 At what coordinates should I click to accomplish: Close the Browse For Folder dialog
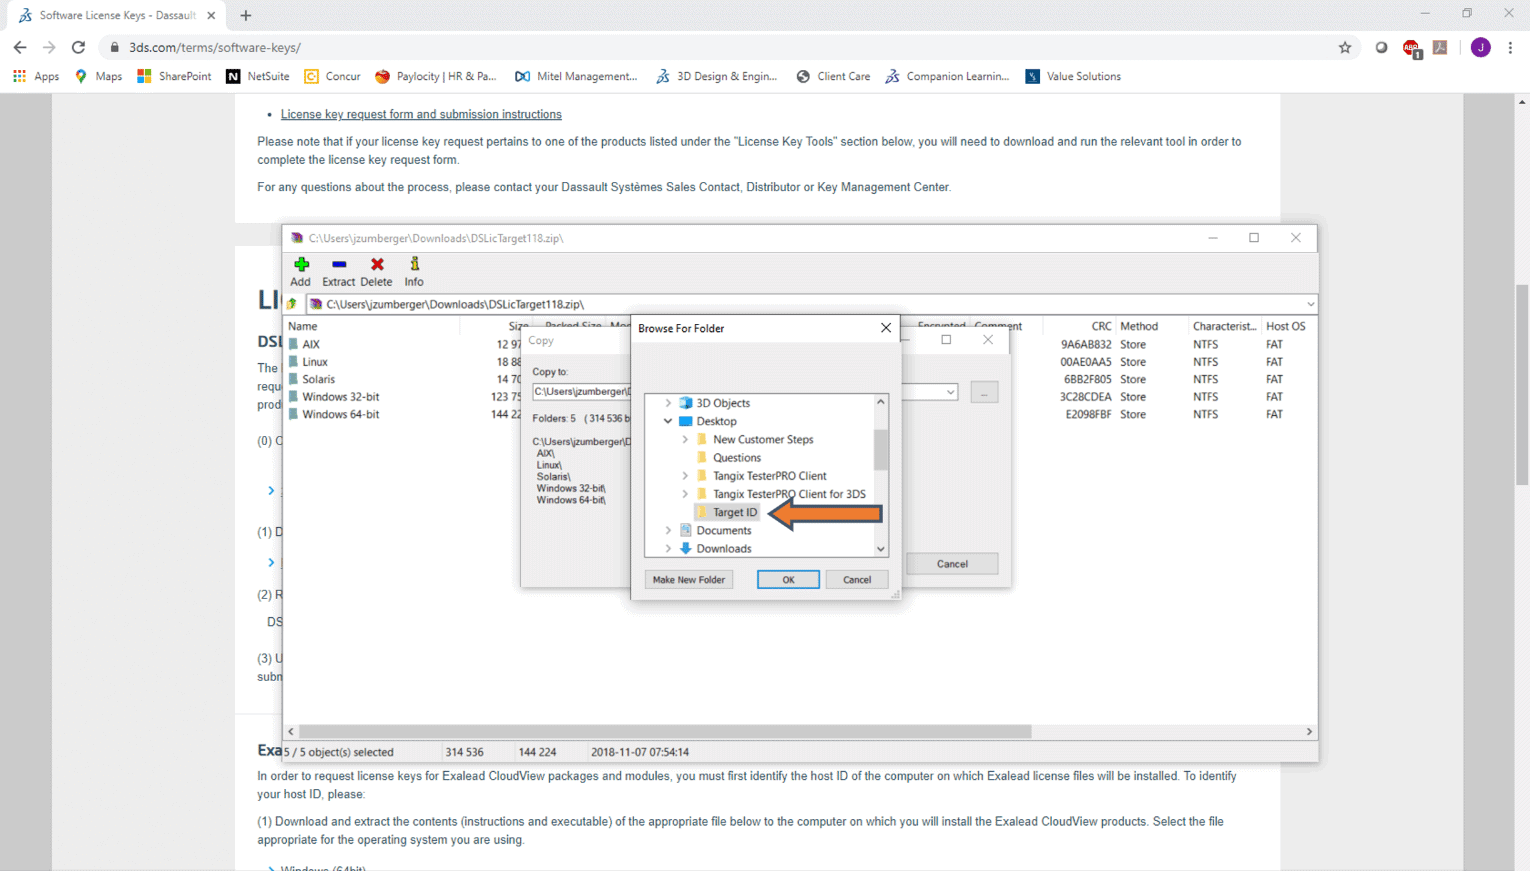pos(885,328)
